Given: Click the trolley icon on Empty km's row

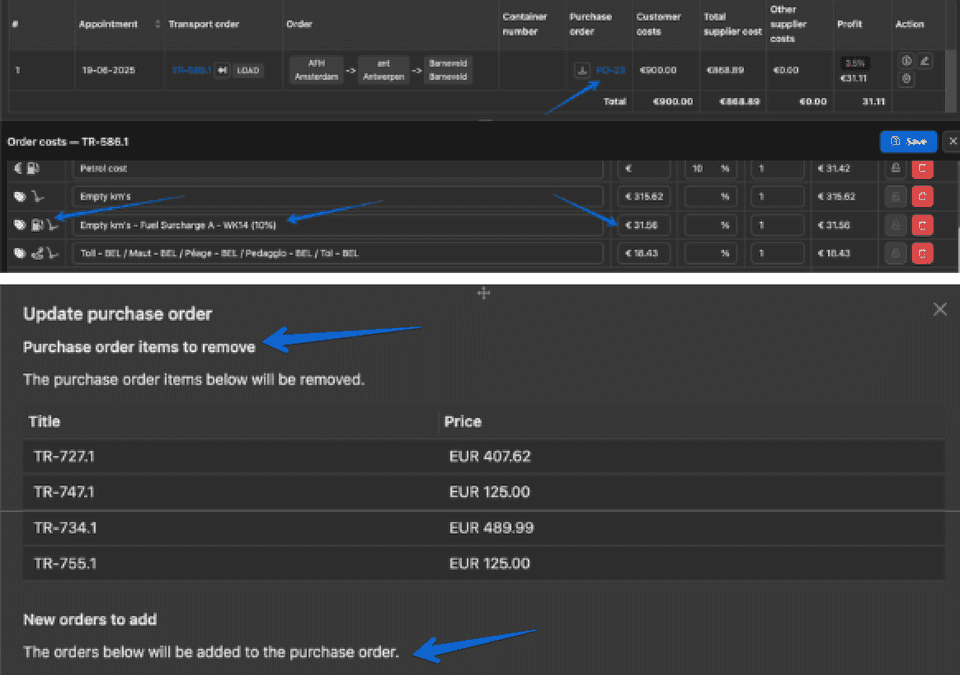Looking at the screenshot, I should [x=38, y=197].
